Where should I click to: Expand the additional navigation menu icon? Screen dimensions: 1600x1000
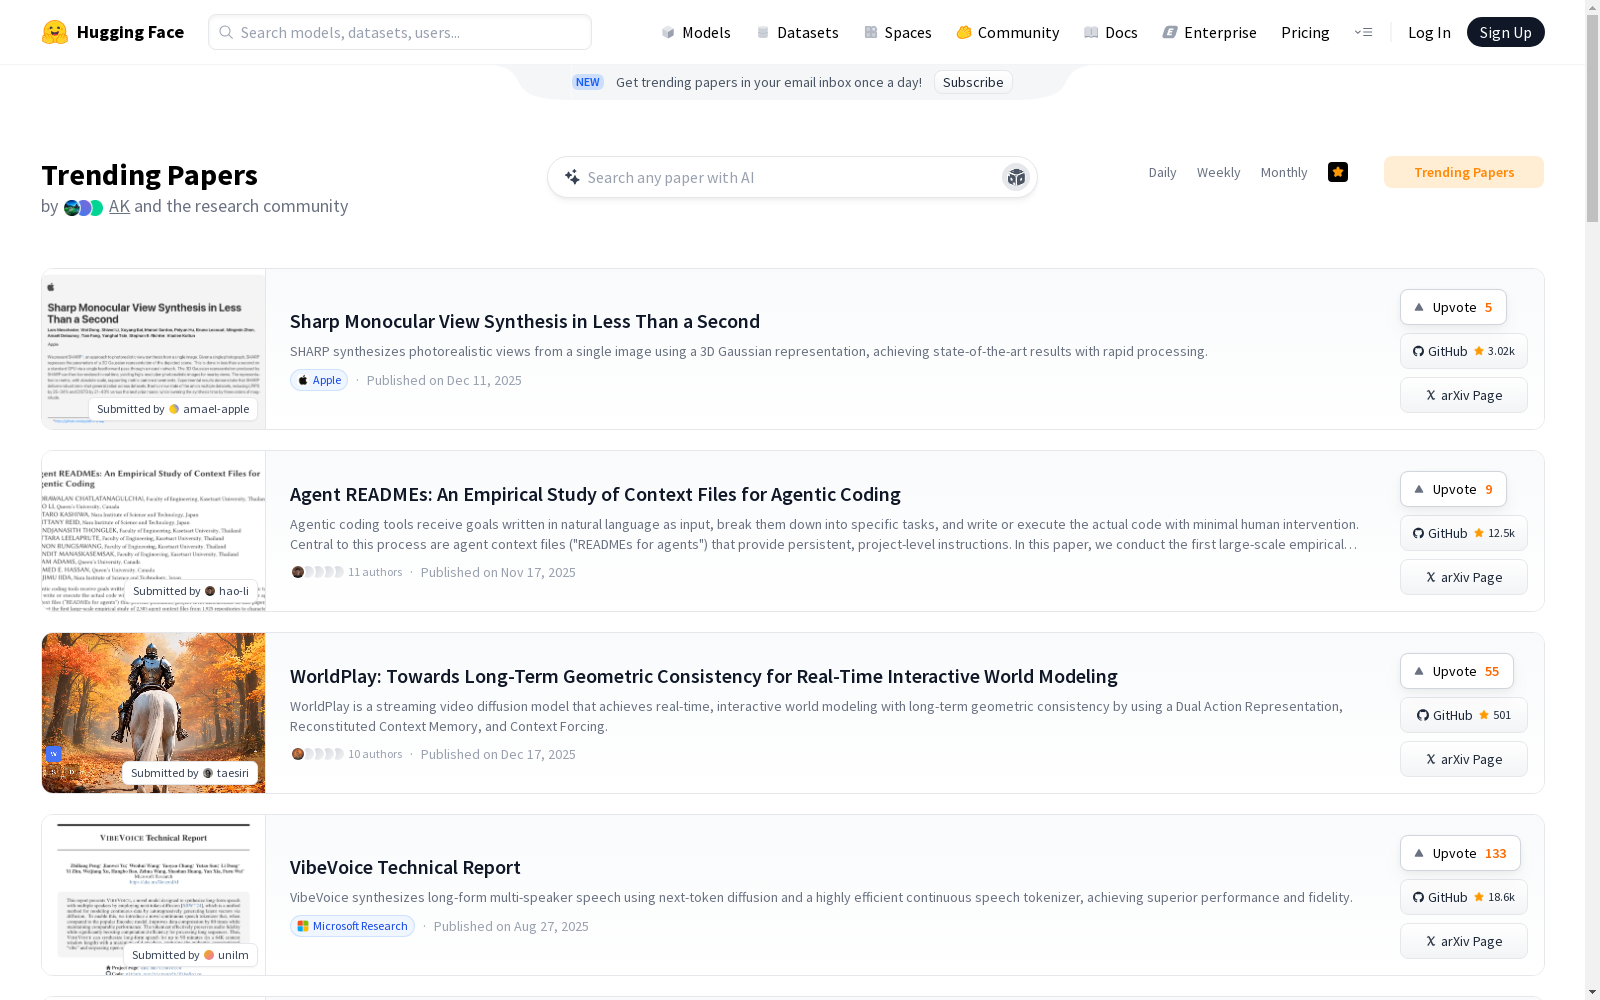pos(1363,32)
